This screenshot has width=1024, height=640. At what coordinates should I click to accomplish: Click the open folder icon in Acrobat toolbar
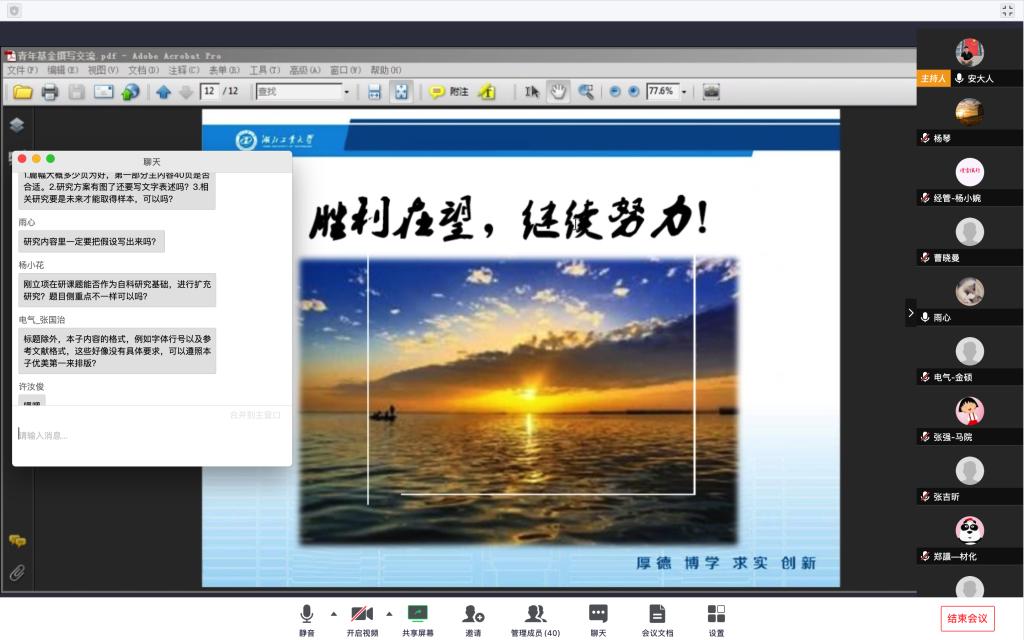point(22,92)
